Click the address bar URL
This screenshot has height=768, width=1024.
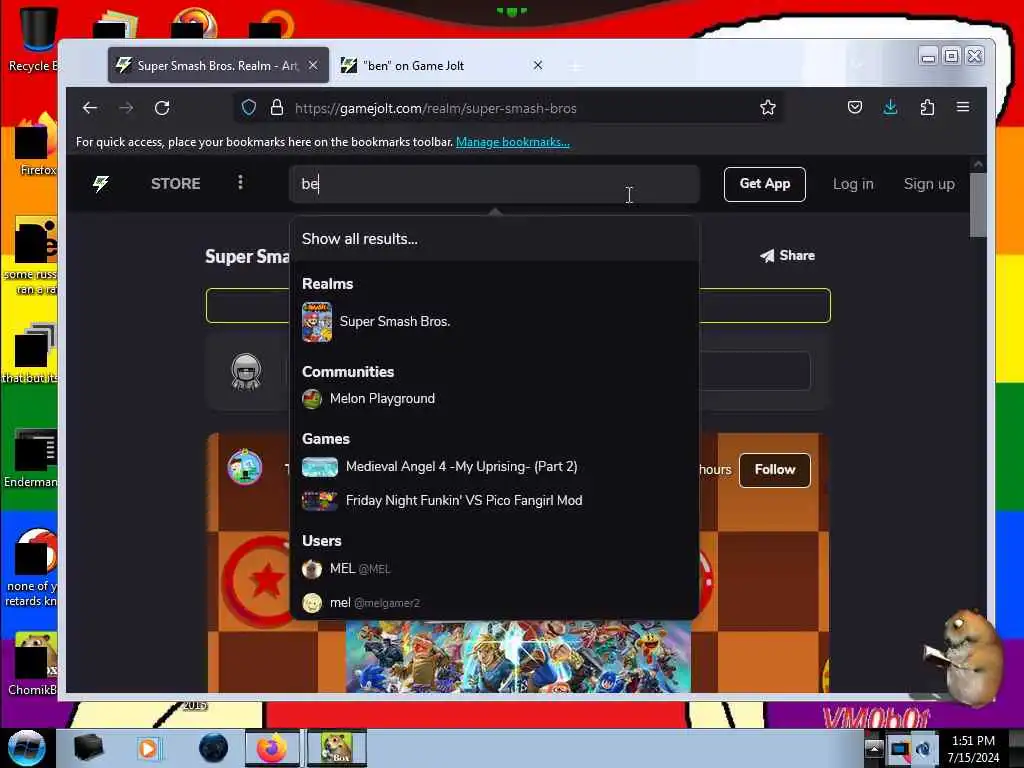pyautogui.click(x=436, y=108)
